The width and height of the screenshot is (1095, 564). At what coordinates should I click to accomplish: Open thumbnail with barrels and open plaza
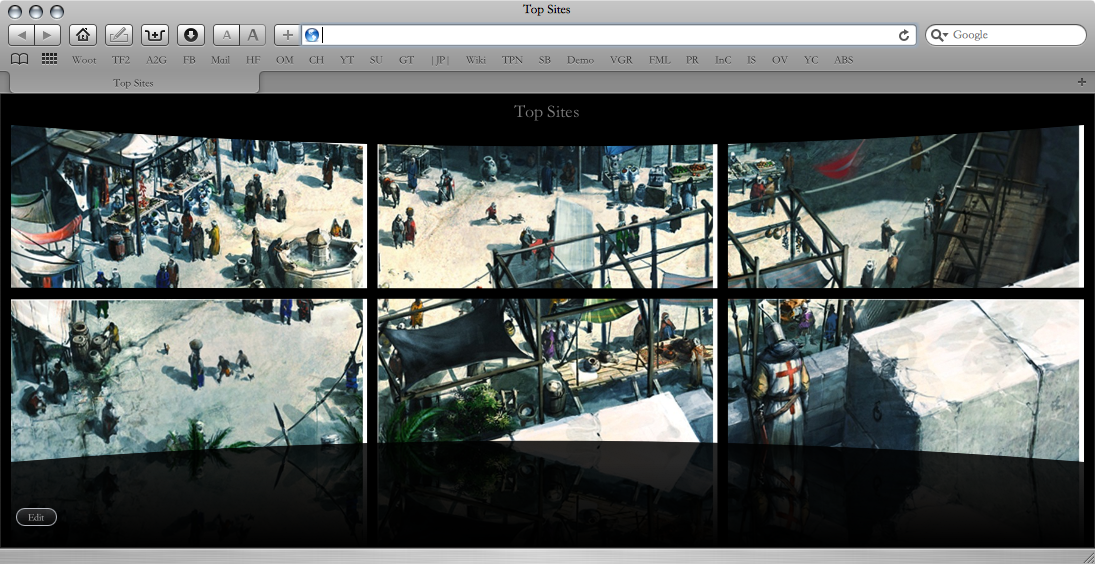(189, 380)
